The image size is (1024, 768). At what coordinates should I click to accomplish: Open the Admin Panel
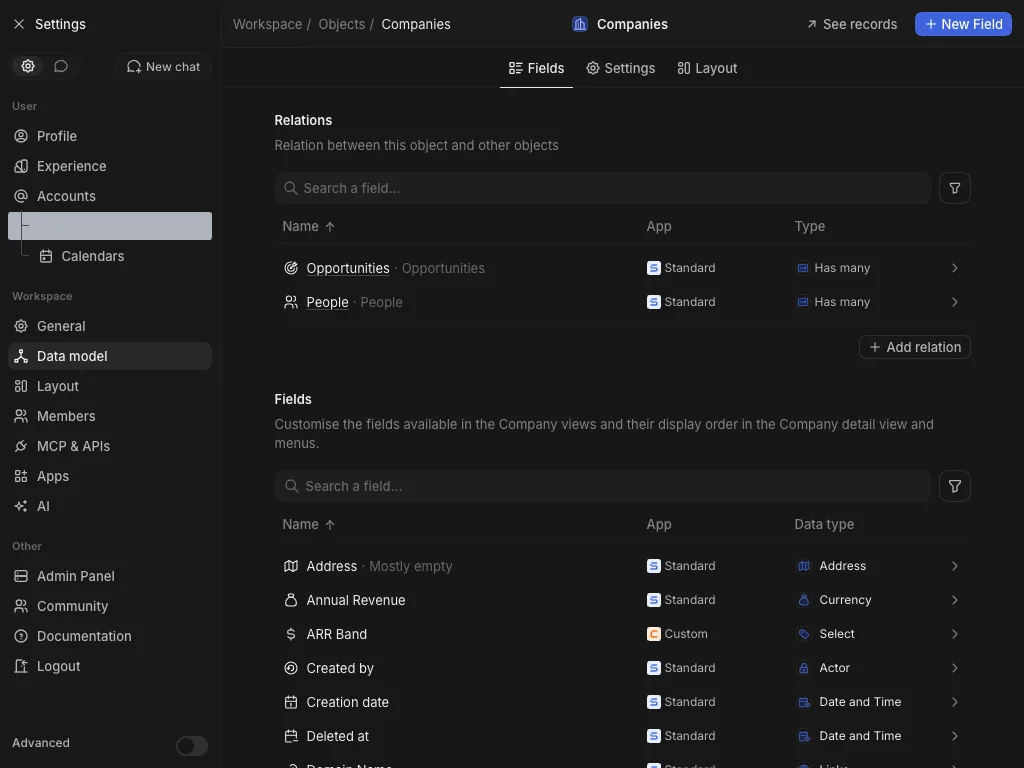click(x=110, y=576)
